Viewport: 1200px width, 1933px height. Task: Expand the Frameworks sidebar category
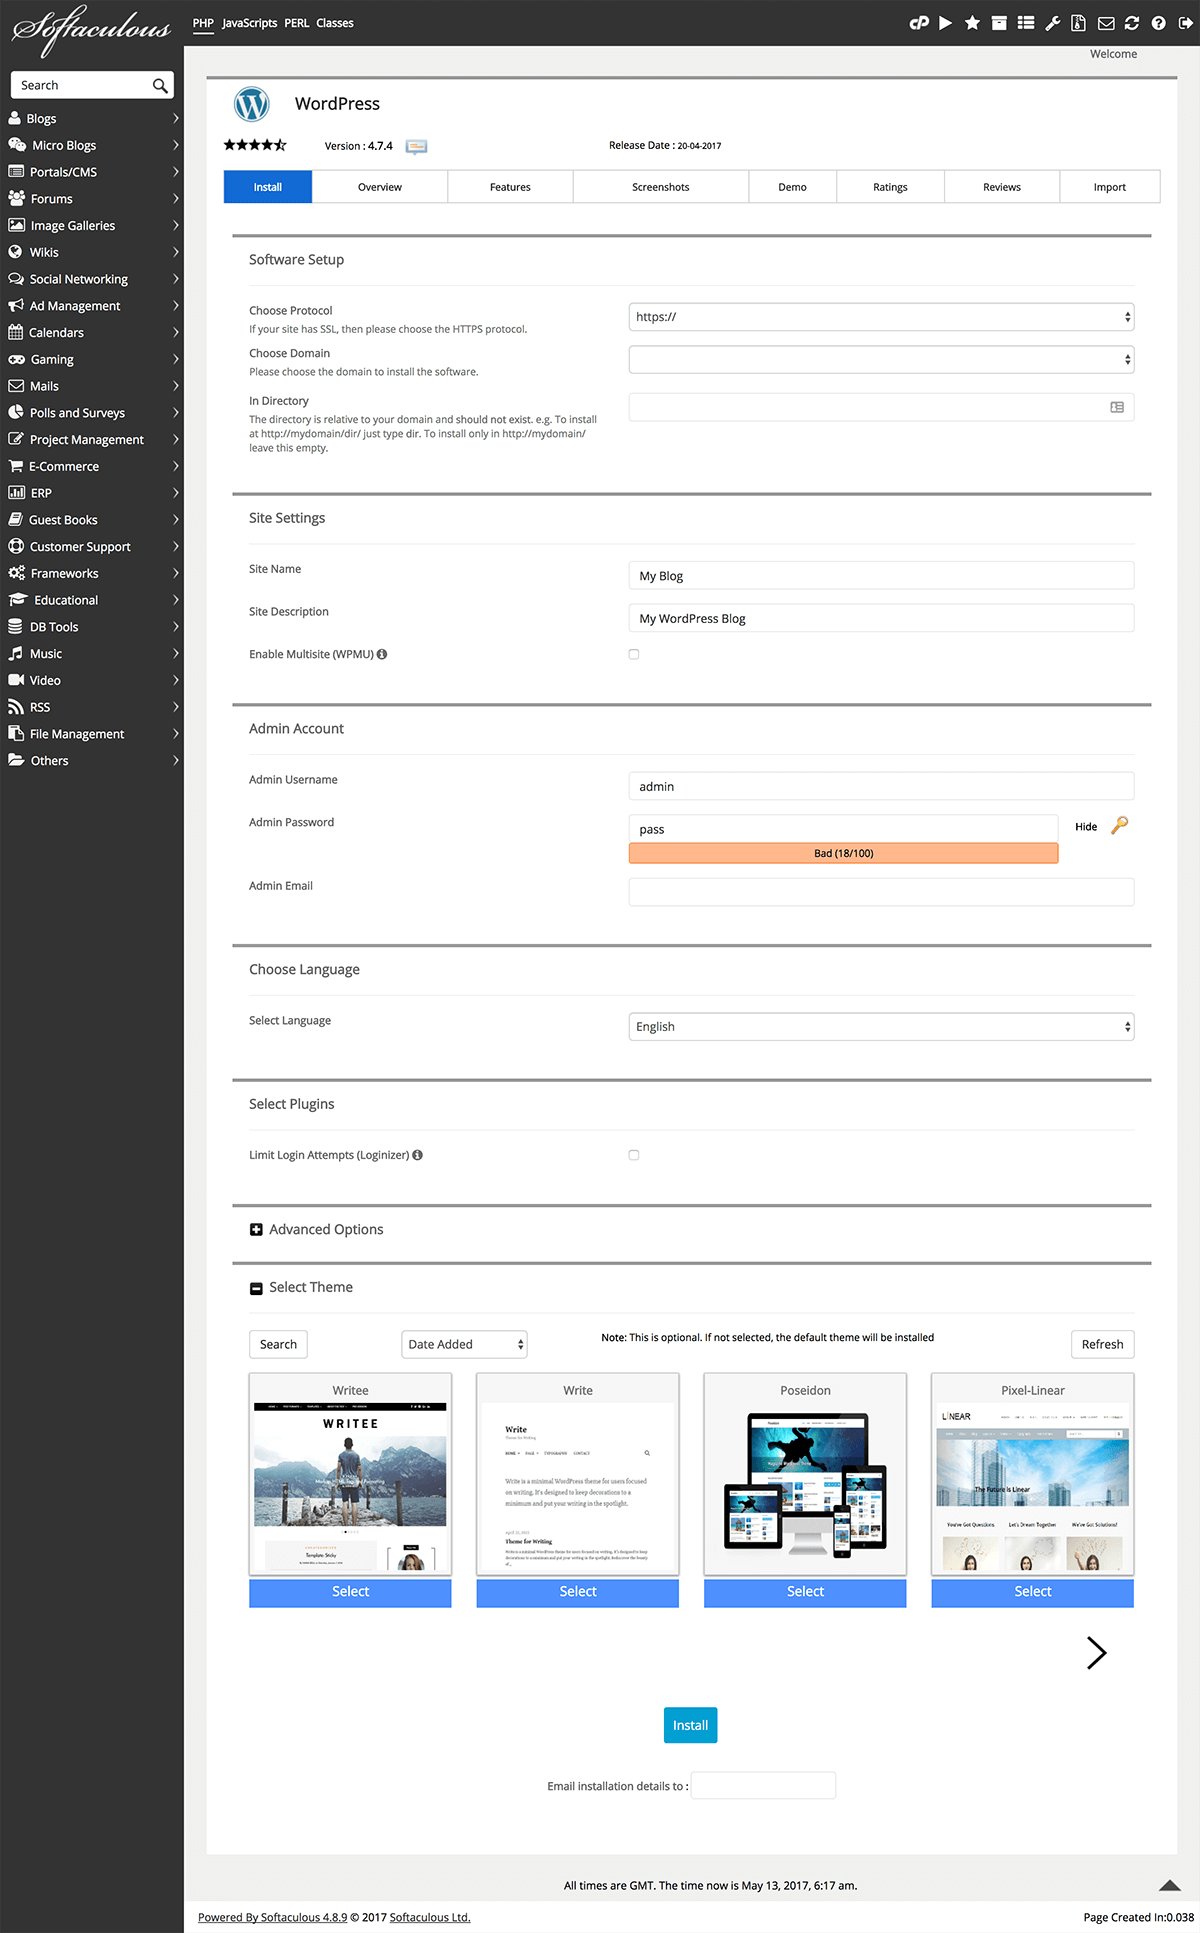point(92,573)
